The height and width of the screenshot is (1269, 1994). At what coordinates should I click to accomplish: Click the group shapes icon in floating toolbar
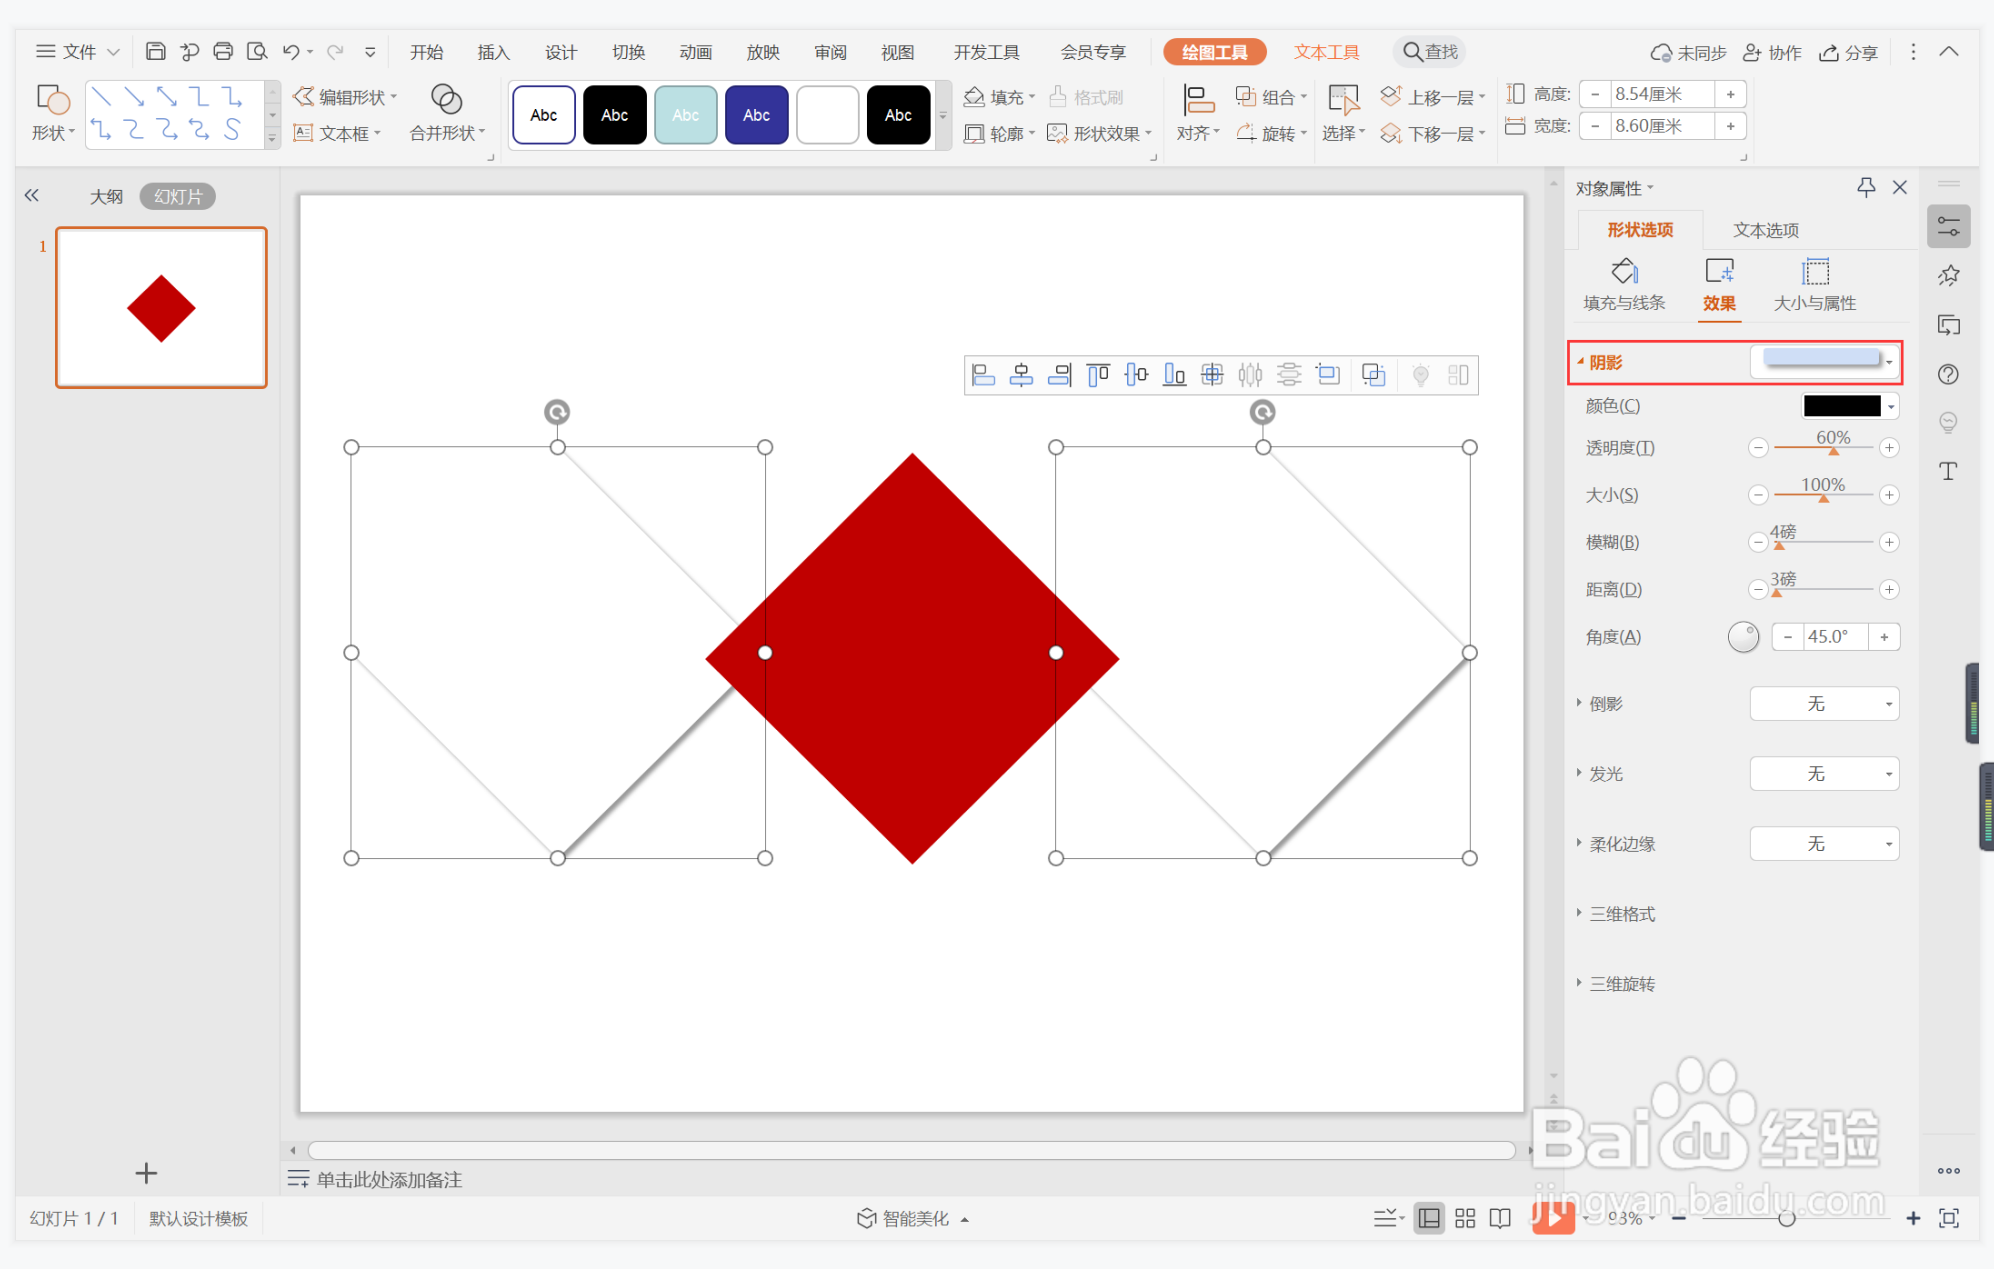(x=1374, y=375)
